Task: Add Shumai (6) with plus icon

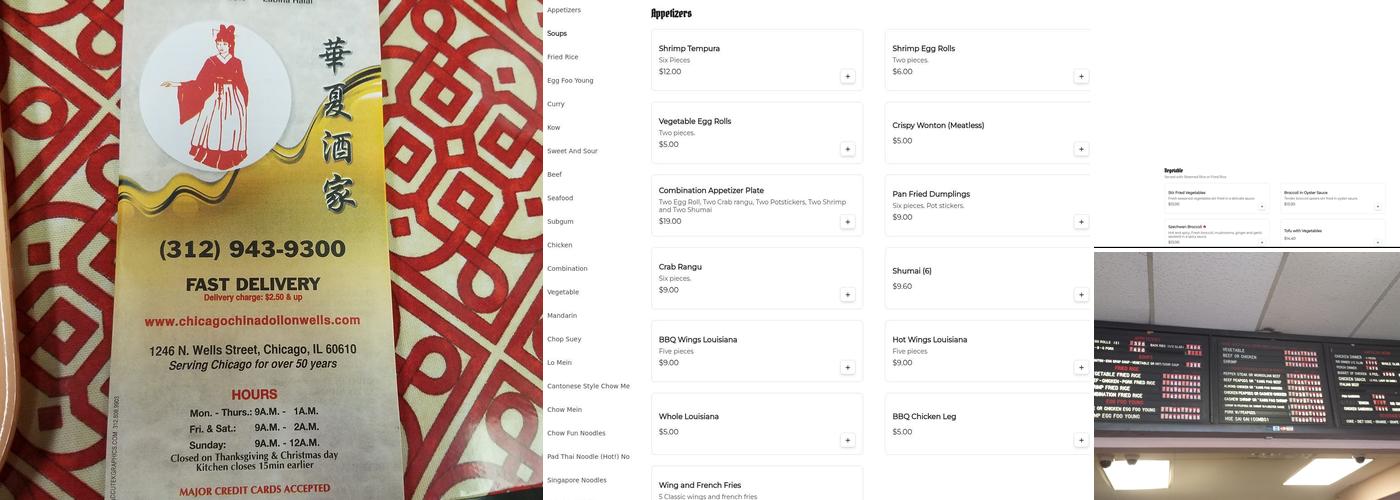Action: (x=1081, y=295)
